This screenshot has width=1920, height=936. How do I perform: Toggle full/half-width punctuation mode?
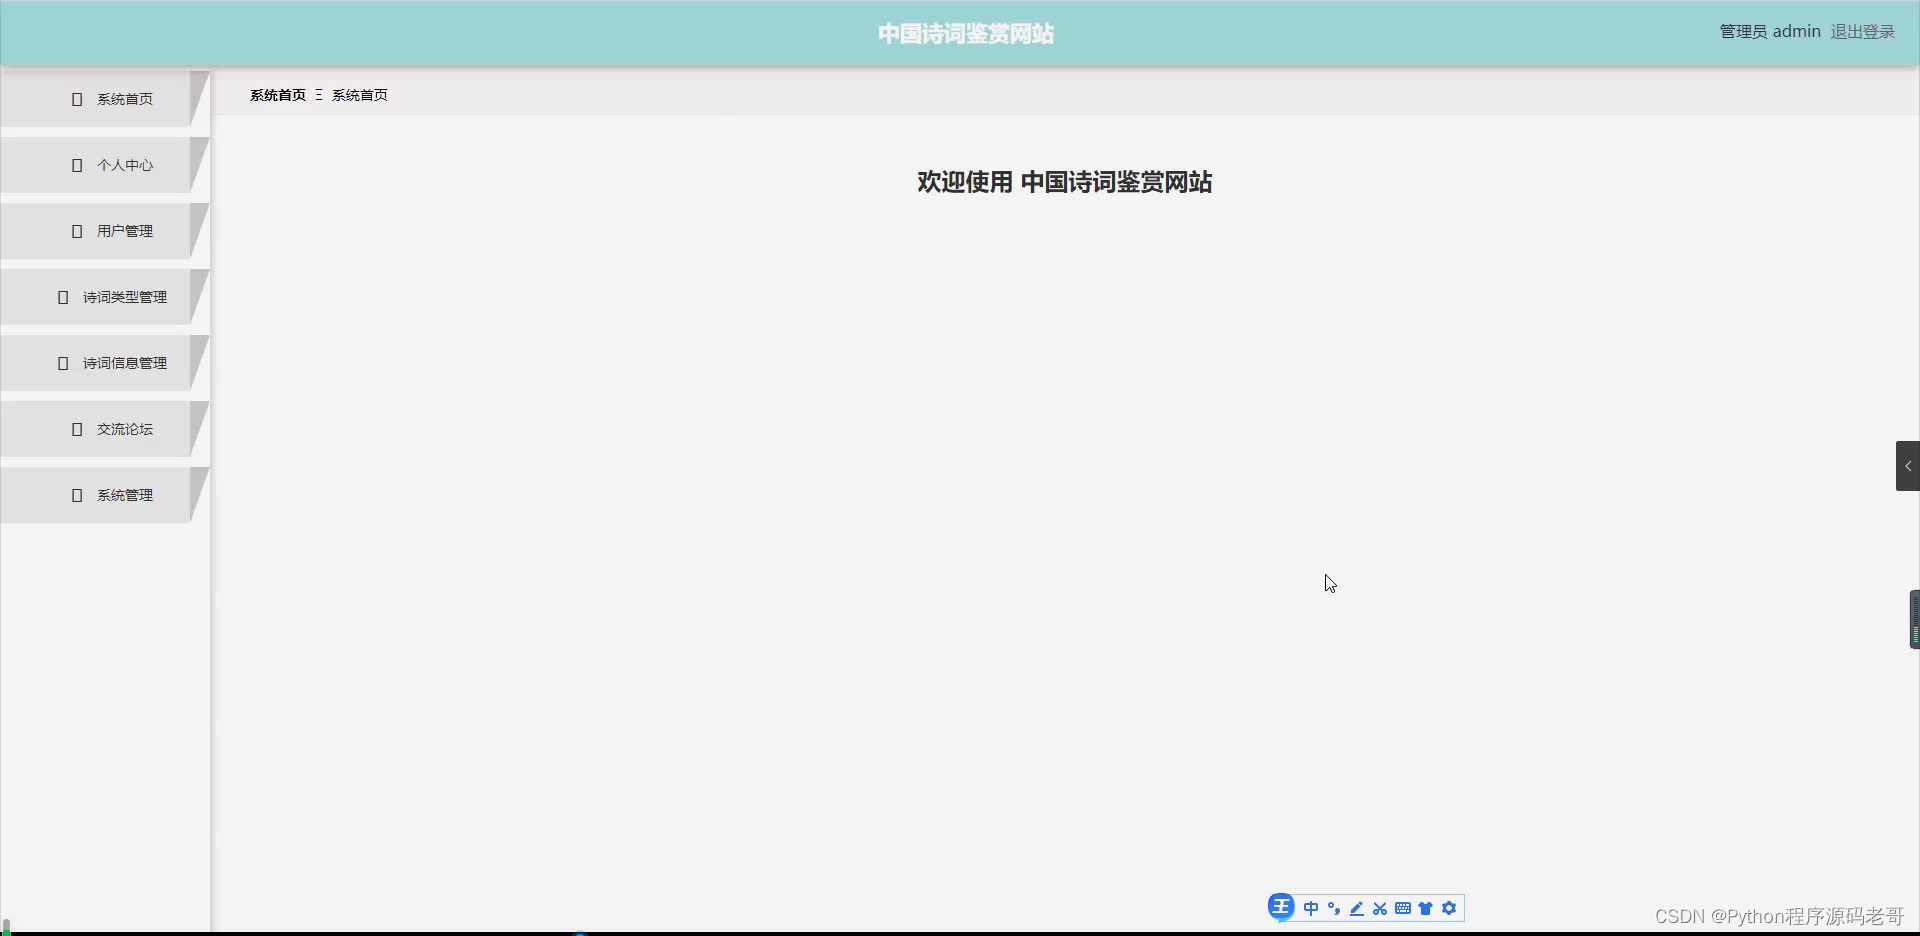tap(1334, 908)
